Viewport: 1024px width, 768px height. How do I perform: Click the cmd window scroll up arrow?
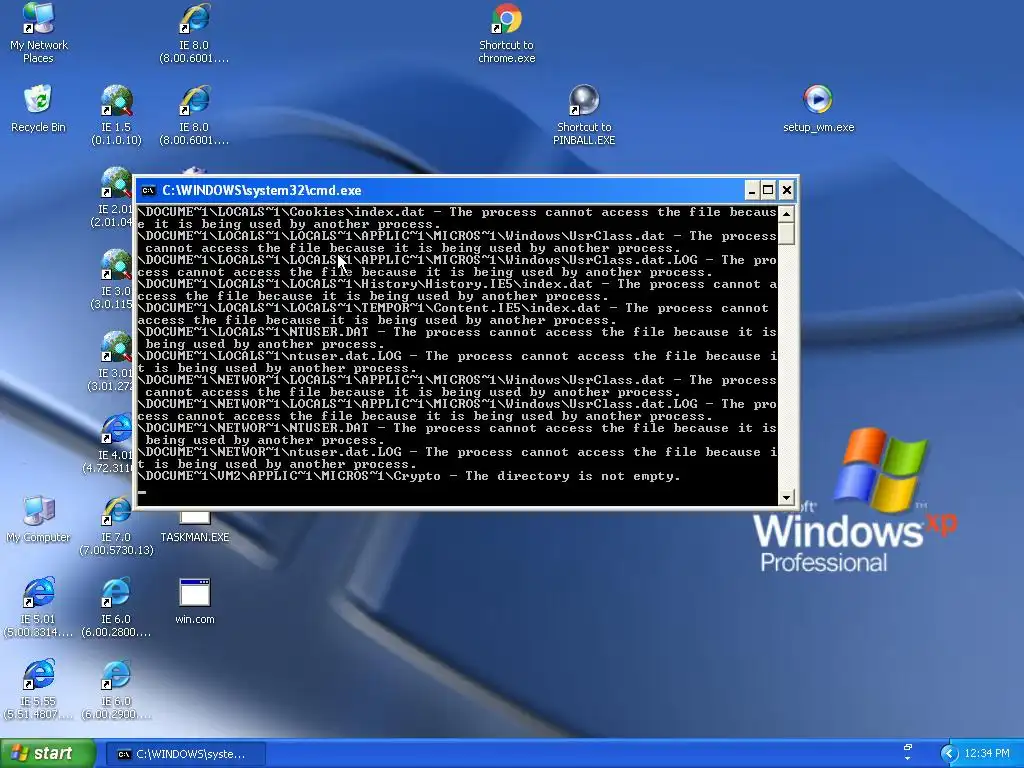786,214
